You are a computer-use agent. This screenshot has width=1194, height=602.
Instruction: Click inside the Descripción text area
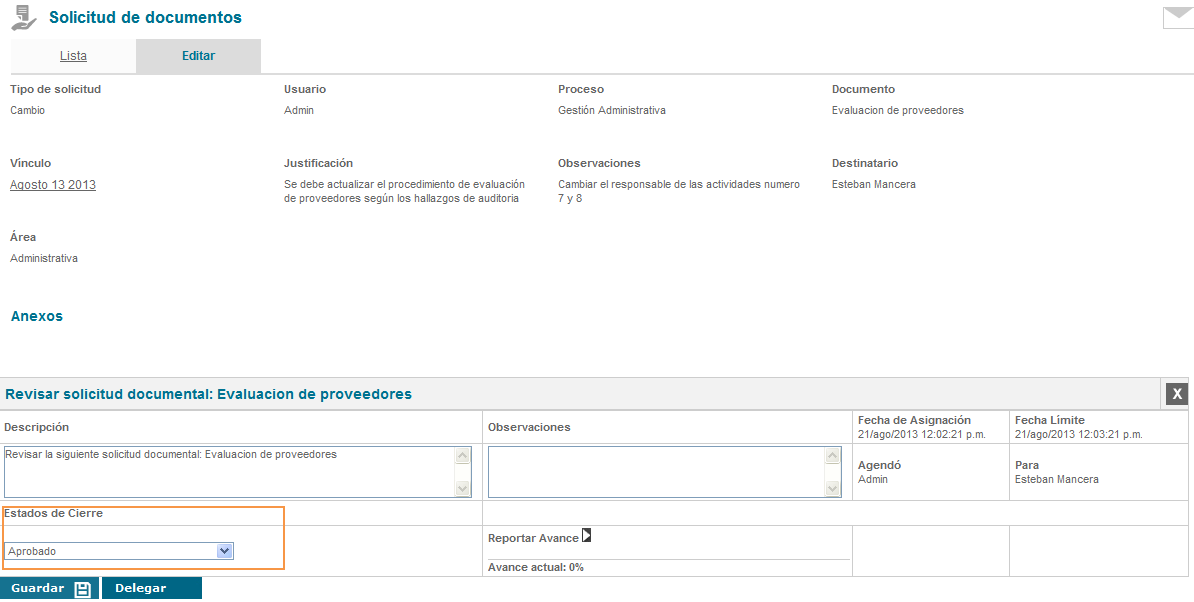[229, 472]
